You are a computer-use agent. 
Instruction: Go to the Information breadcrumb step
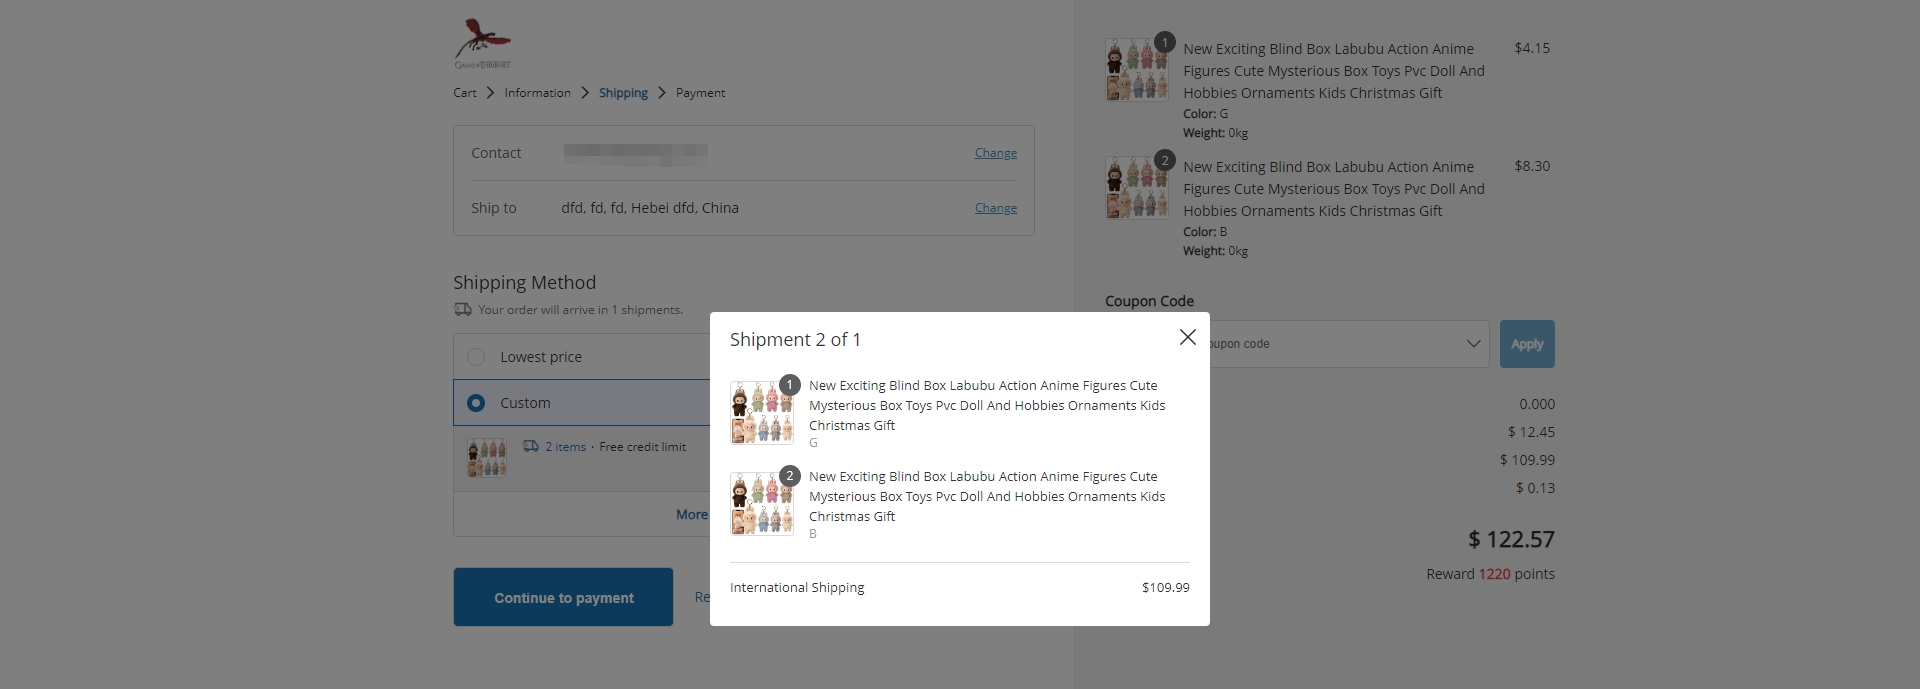(x=537, y=93)
